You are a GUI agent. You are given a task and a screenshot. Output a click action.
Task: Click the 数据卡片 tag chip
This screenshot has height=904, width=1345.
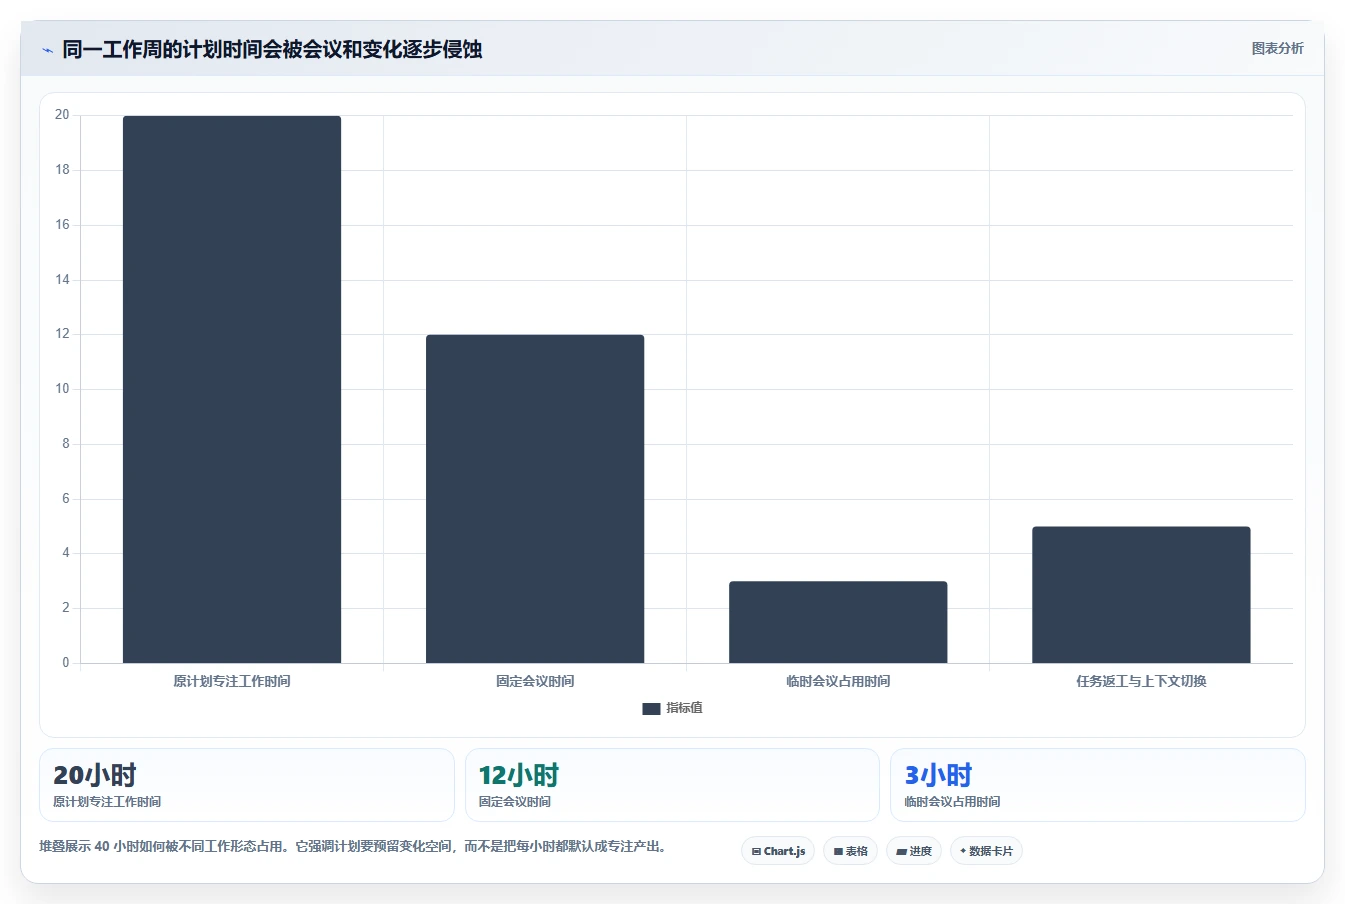point(986,851)
